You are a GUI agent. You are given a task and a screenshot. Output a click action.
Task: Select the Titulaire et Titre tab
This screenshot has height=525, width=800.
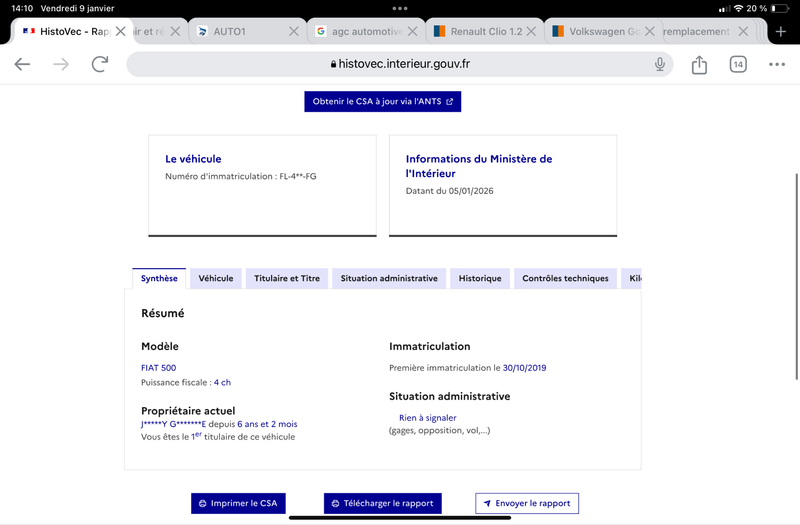pyautogui.click(x=287, y=279)
